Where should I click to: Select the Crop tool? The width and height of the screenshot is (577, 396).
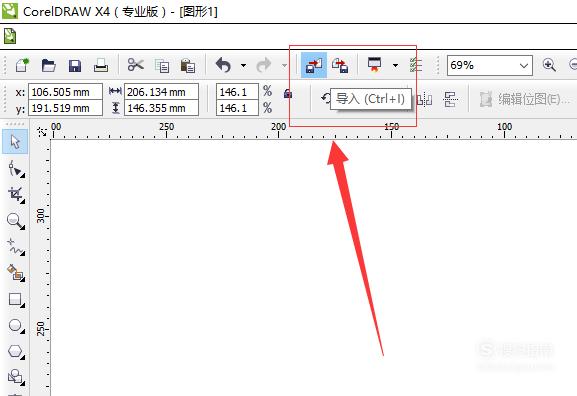click(x=16, y=195)
